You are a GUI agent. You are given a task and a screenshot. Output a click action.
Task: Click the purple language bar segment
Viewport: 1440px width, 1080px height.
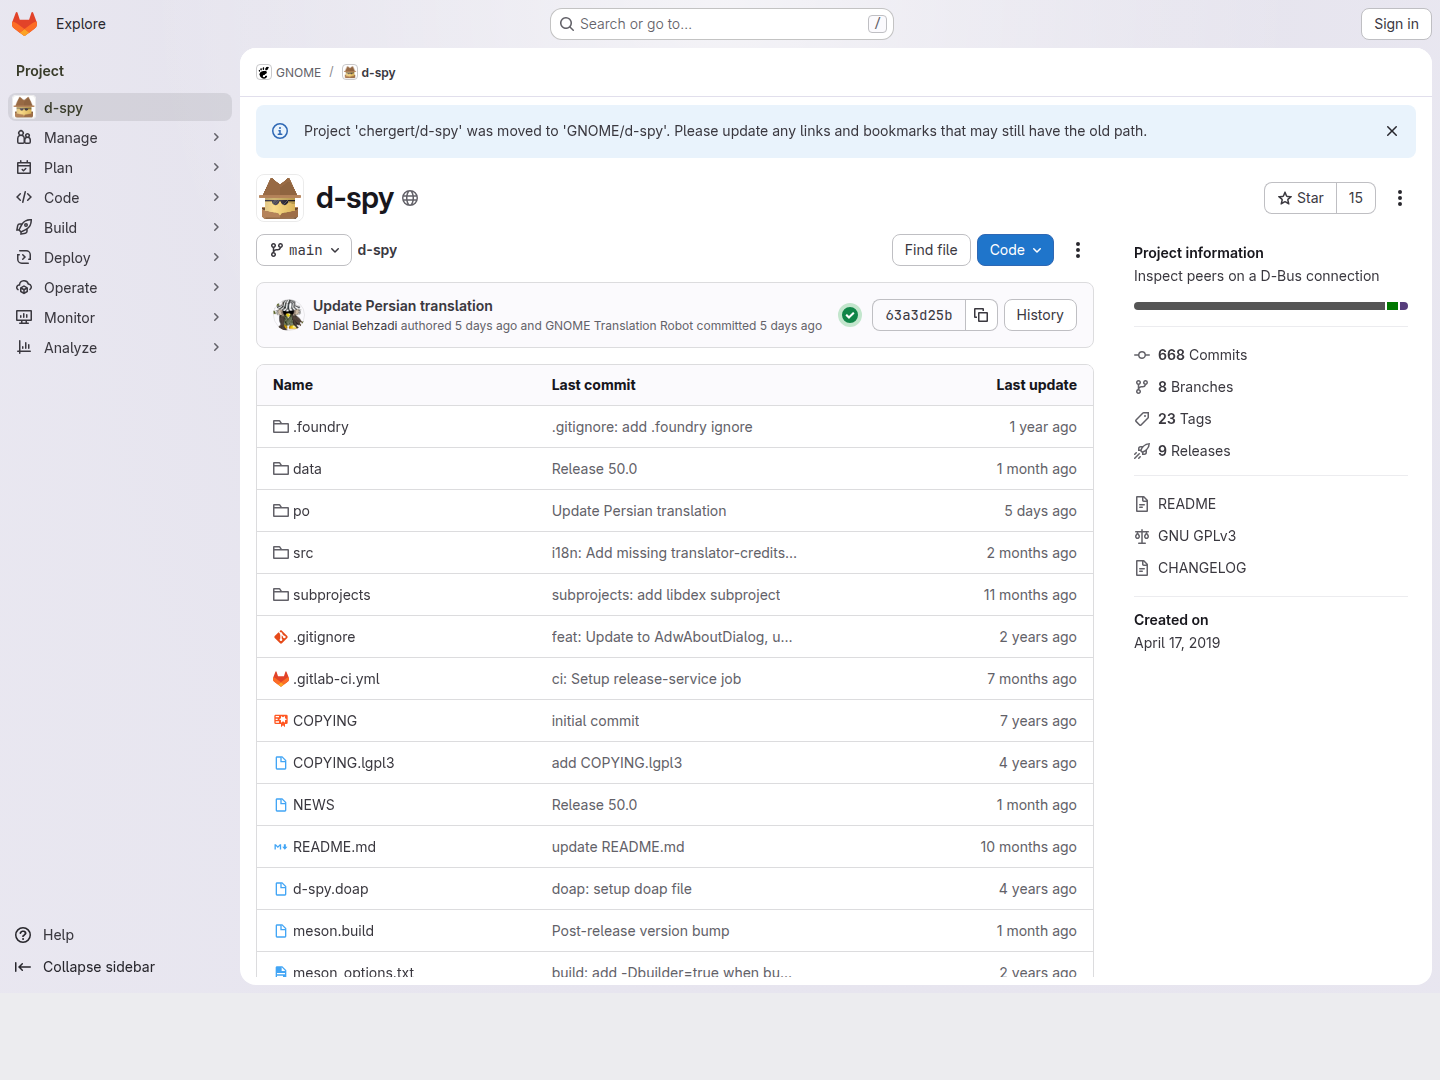click(x=1404, y=306)
